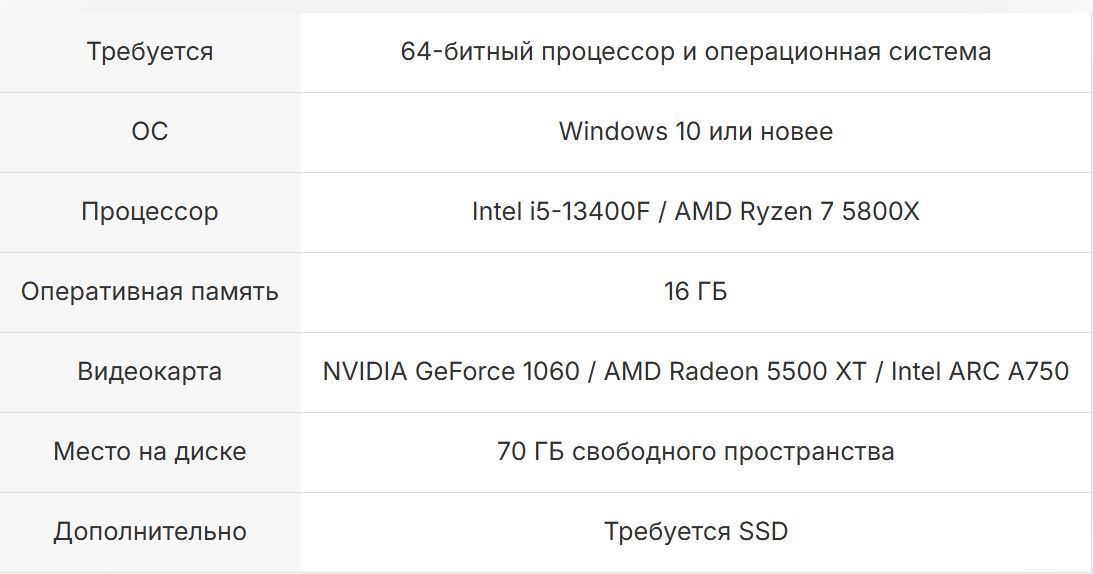The image size is (1093, 574).
Task: Click the "Требуется SSD" value cell
Action: tap(696, 532)
